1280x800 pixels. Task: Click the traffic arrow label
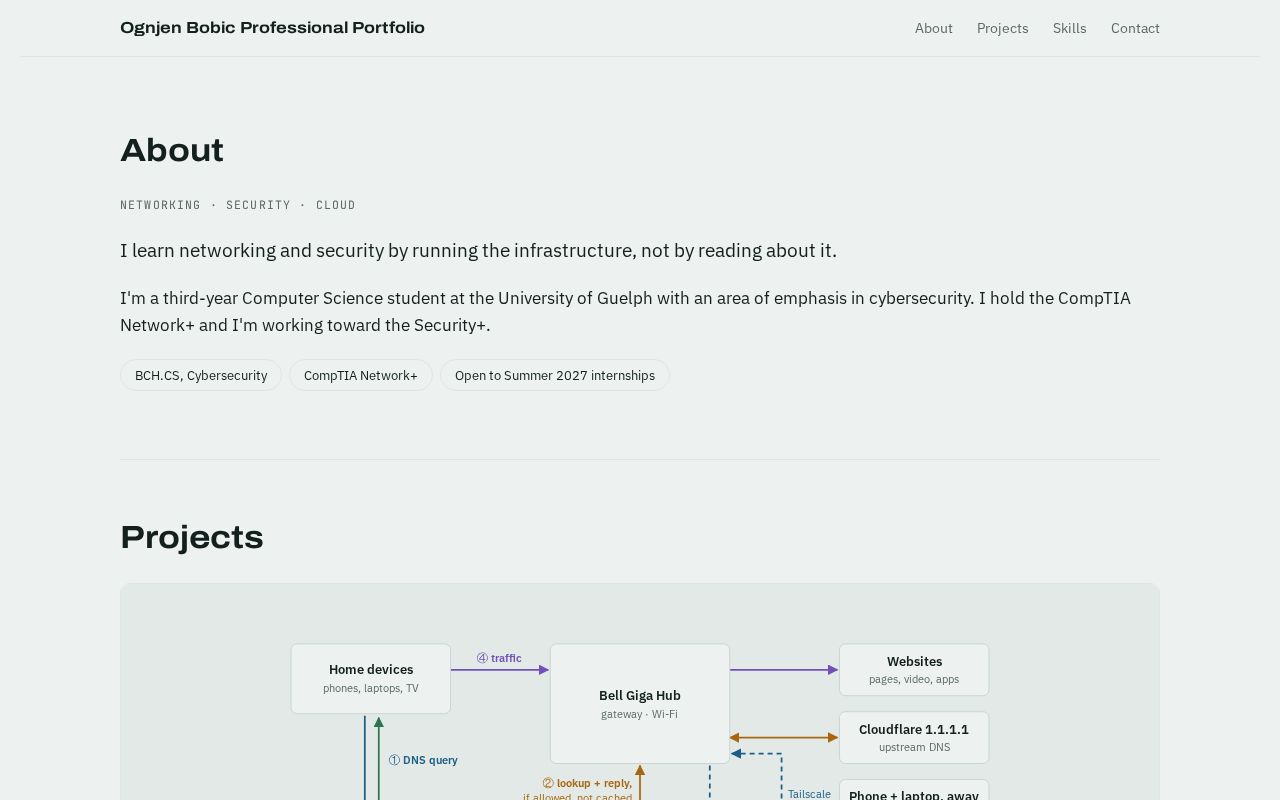(x=499, y=658)
